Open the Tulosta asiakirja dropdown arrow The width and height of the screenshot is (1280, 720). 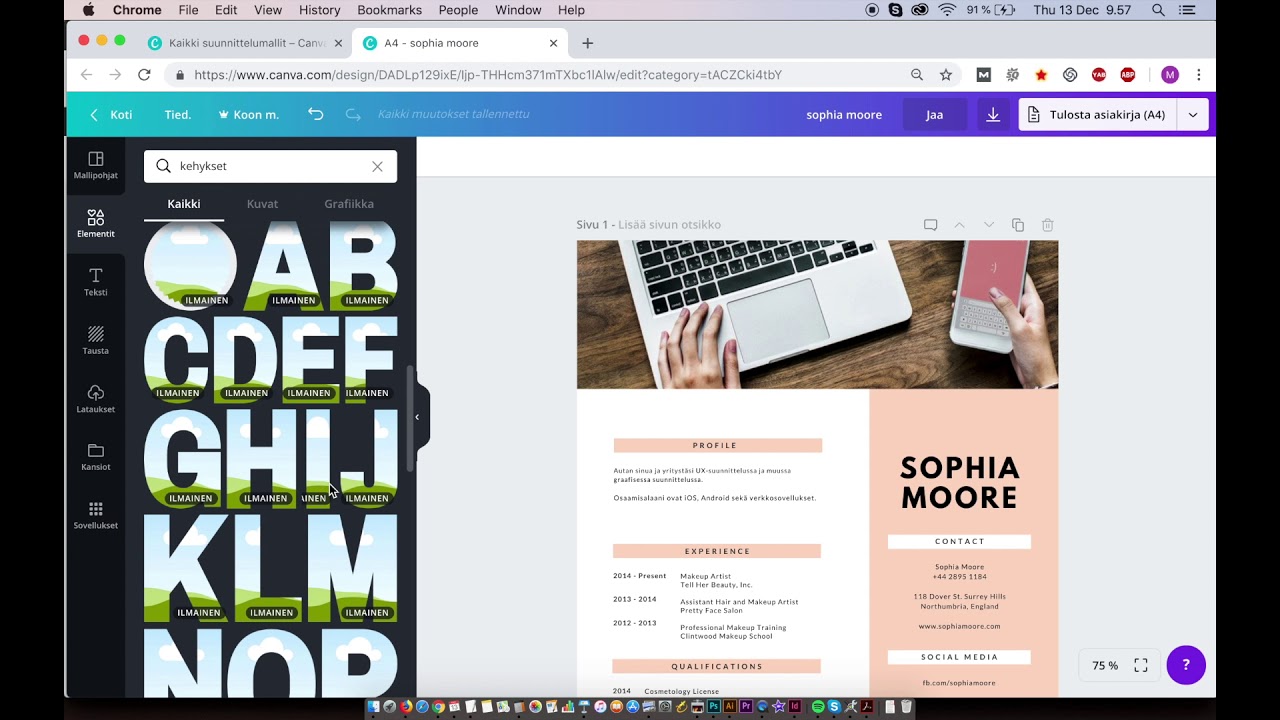[x=1193, y=114]
